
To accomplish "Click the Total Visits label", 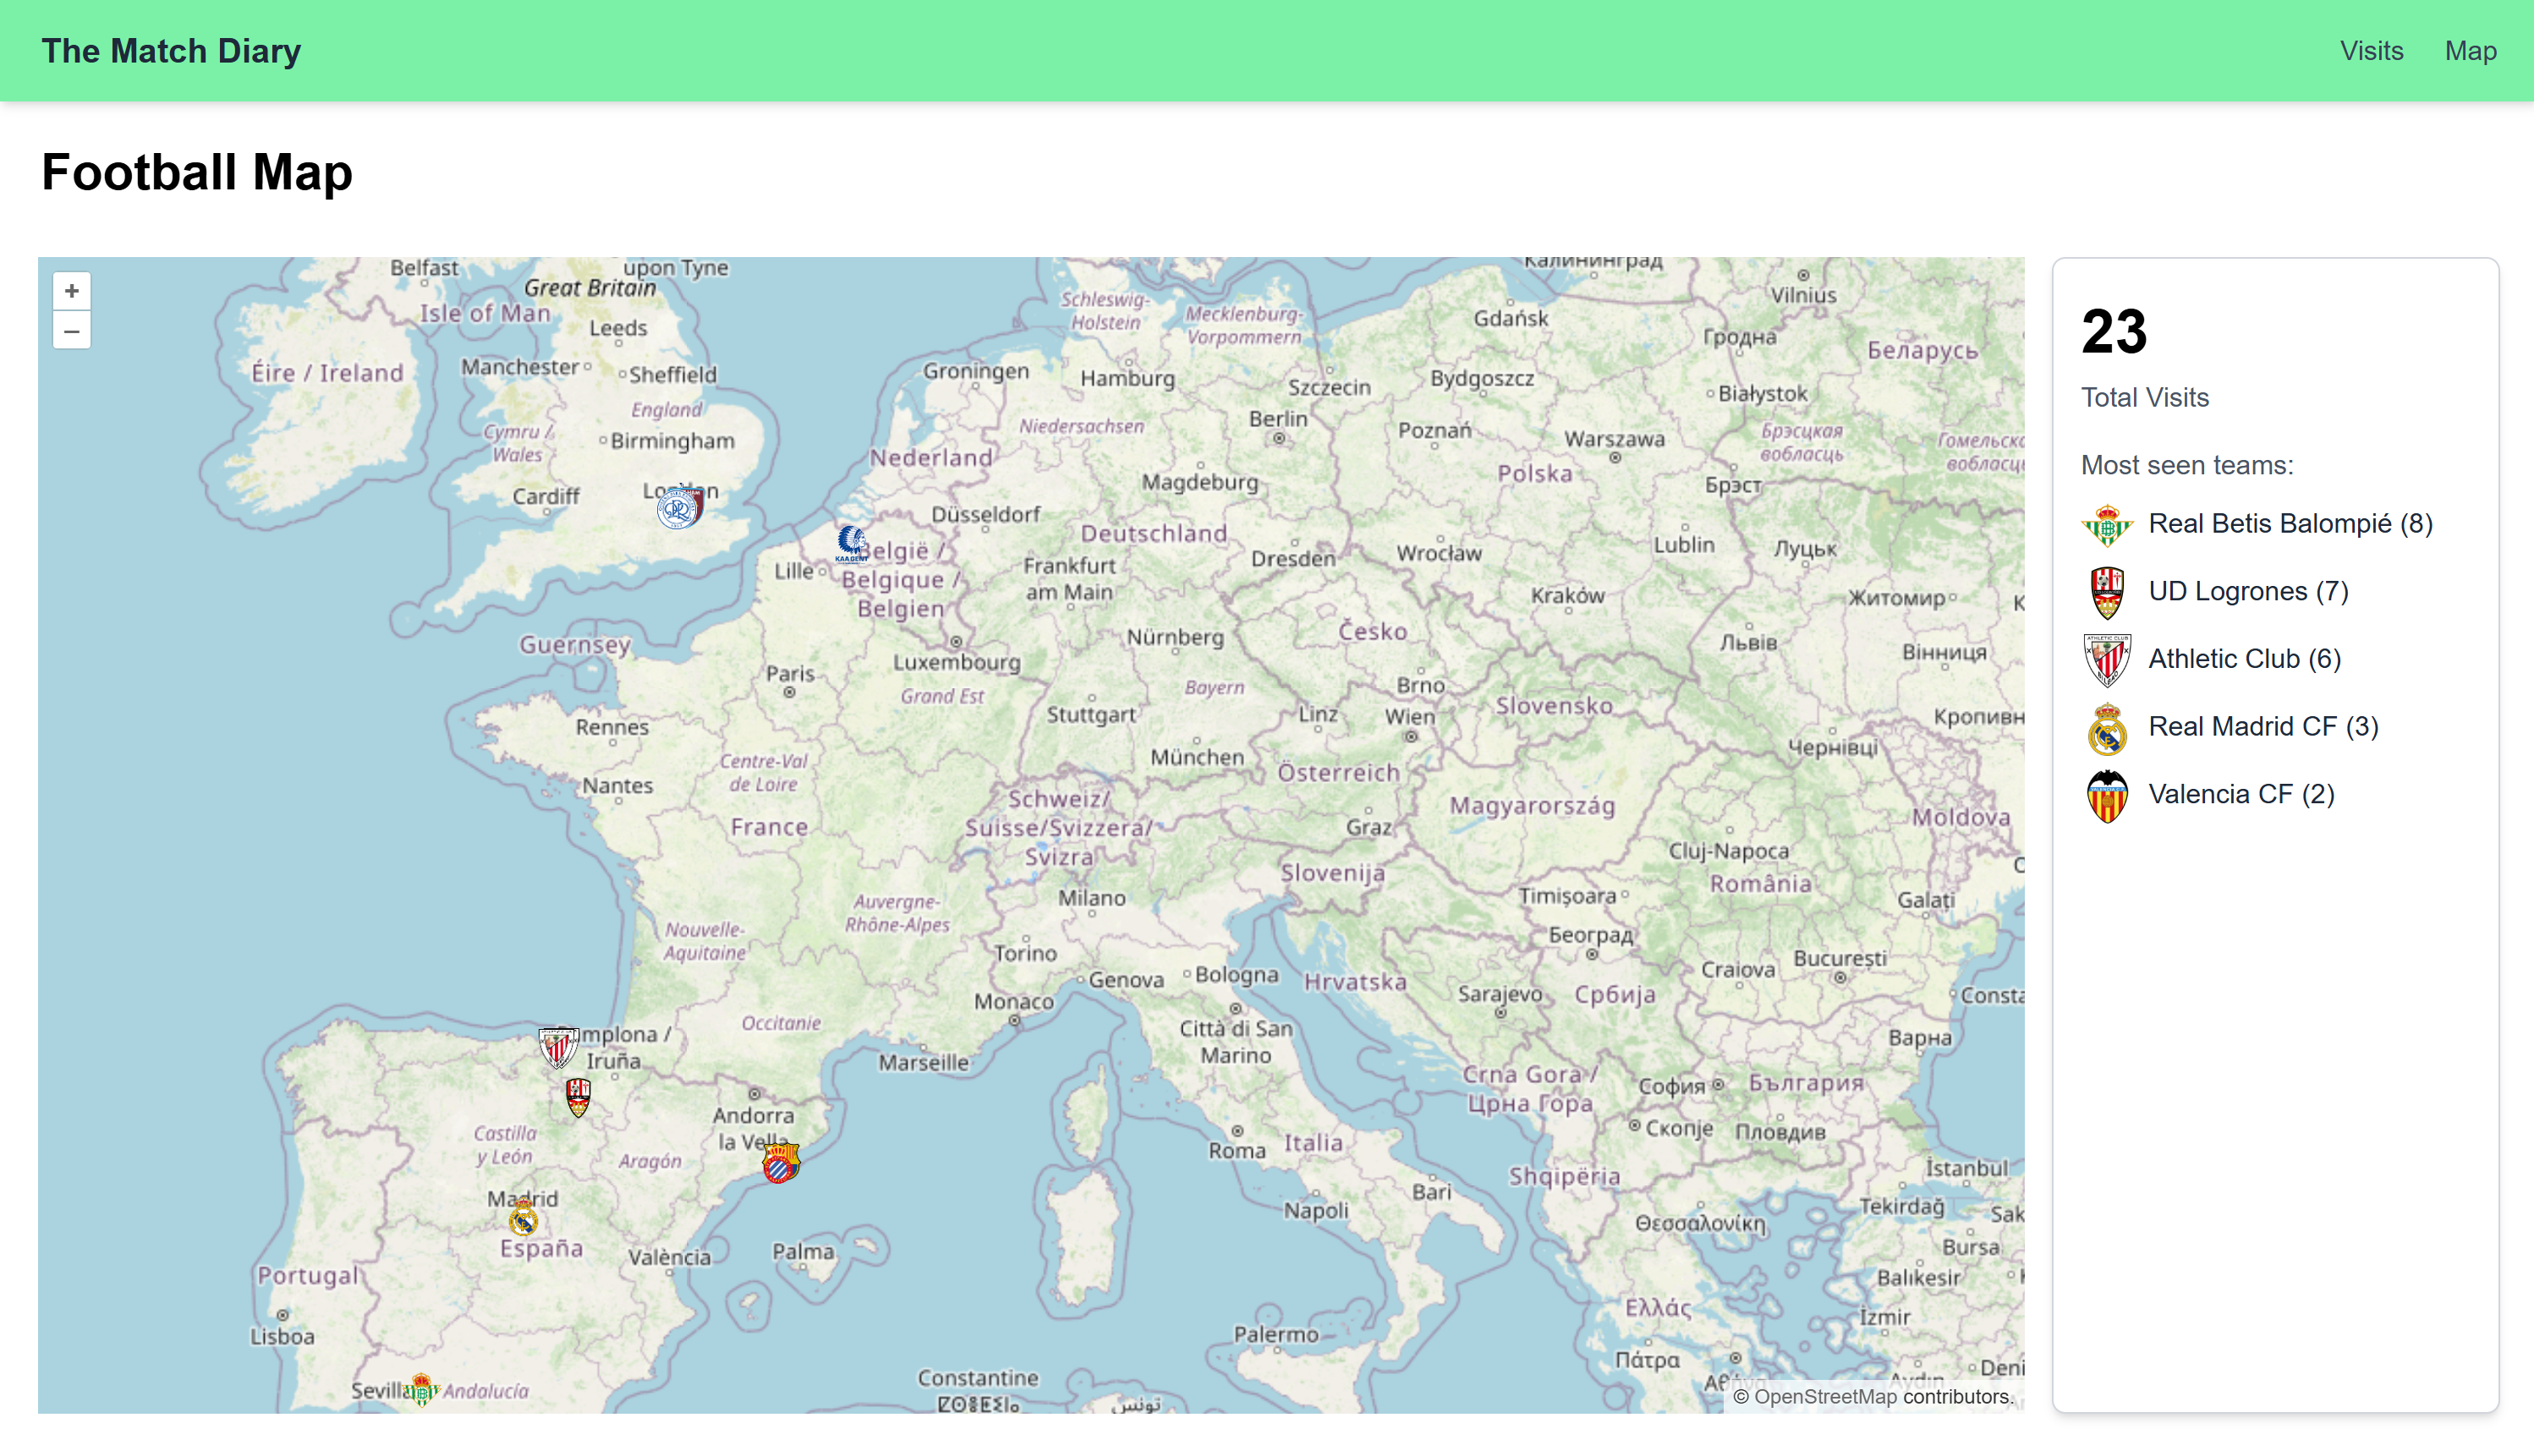I will (x=2144, y=398).
